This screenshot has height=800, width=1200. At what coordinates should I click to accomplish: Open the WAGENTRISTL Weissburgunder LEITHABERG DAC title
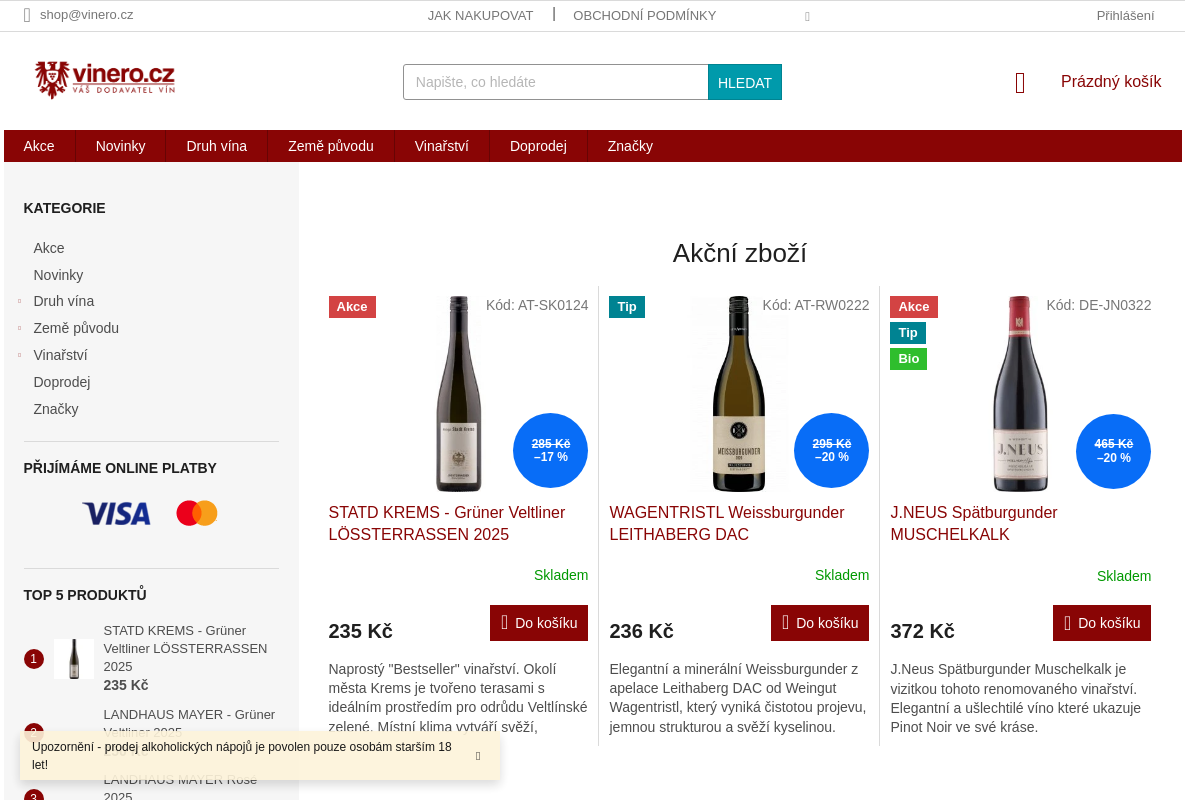[x=727, y=523]
